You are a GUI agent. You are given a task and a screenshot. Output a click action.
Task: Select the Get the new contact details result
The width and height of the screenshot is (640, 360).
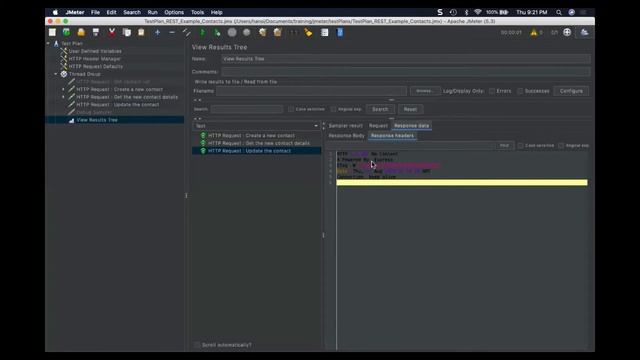point(256,143)
